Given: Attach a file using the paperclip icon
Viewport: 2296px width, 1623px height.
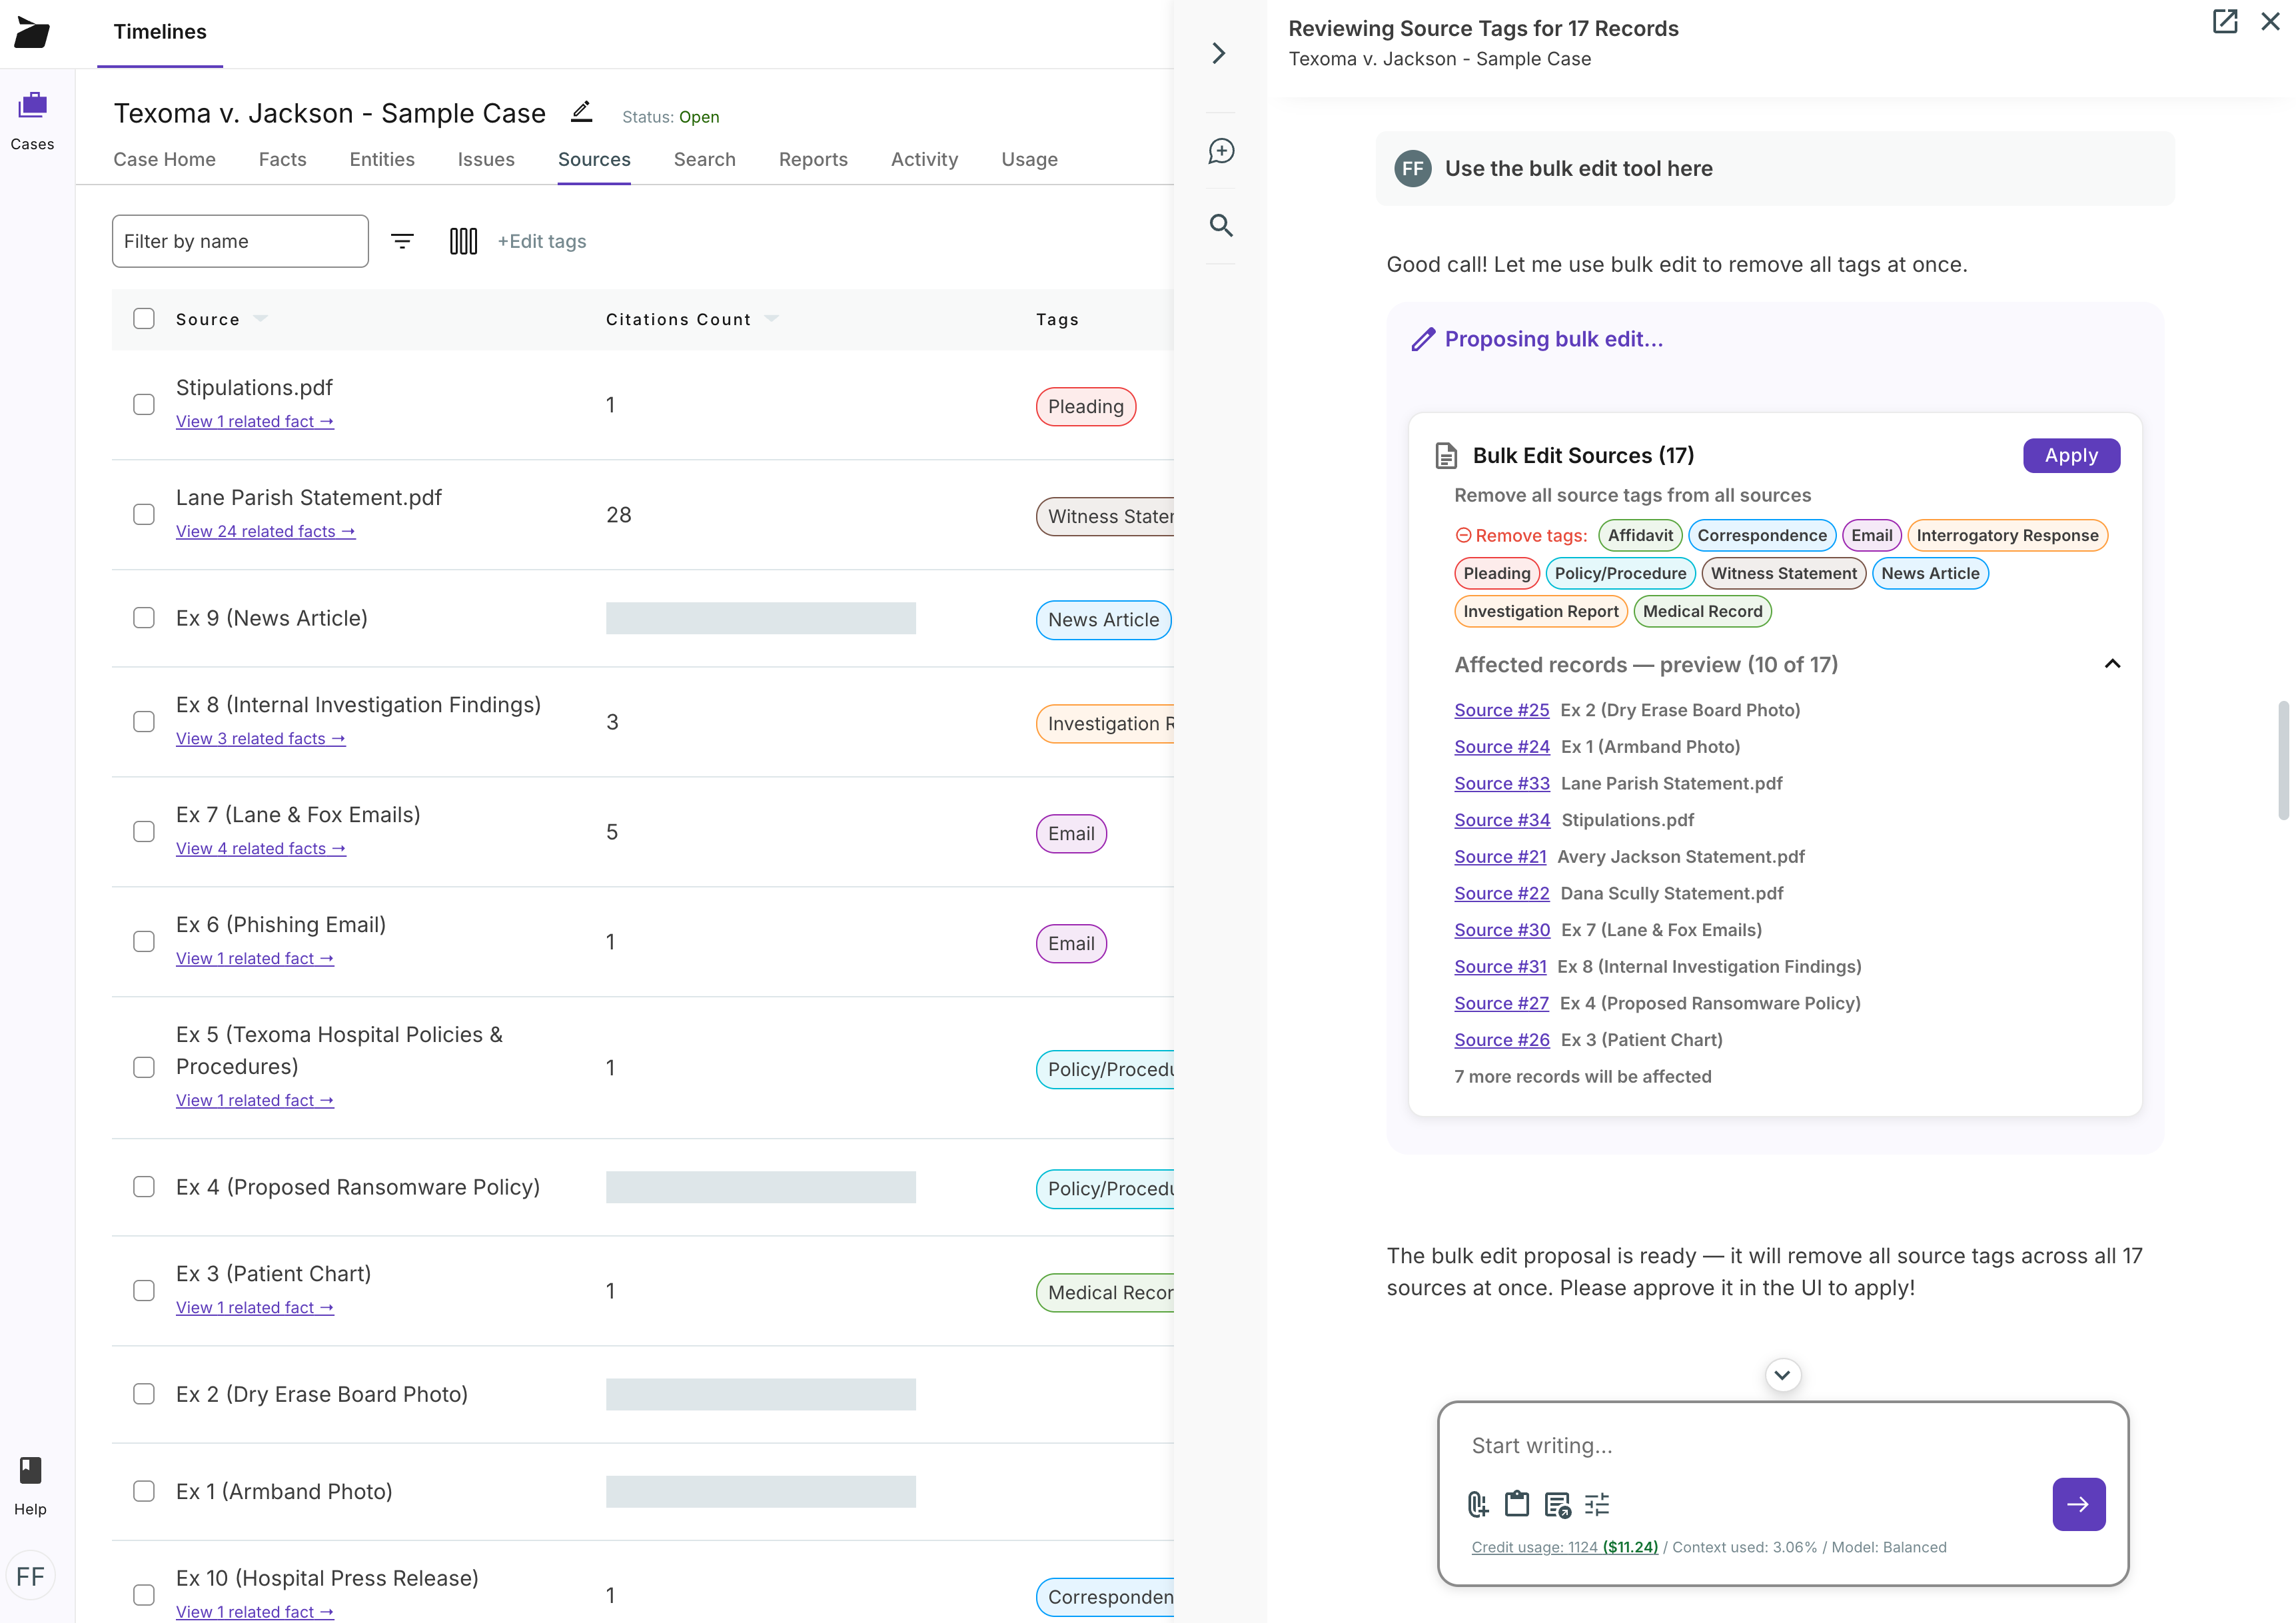Looking at the screenshot, I should (1477, 1504).
